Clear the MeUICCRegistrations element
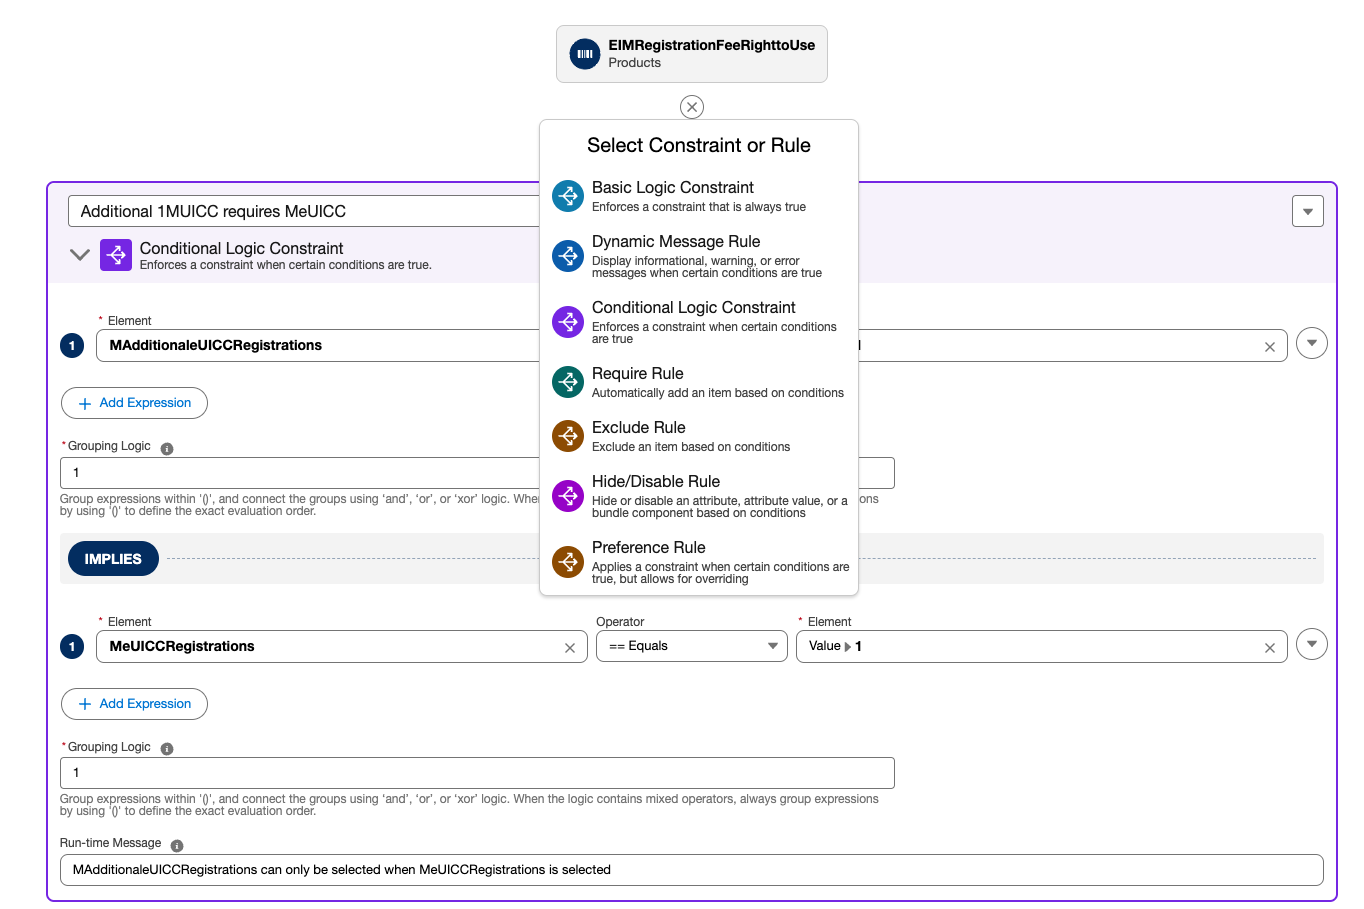This screenshot has height=909, width=1364. [569, 648]
